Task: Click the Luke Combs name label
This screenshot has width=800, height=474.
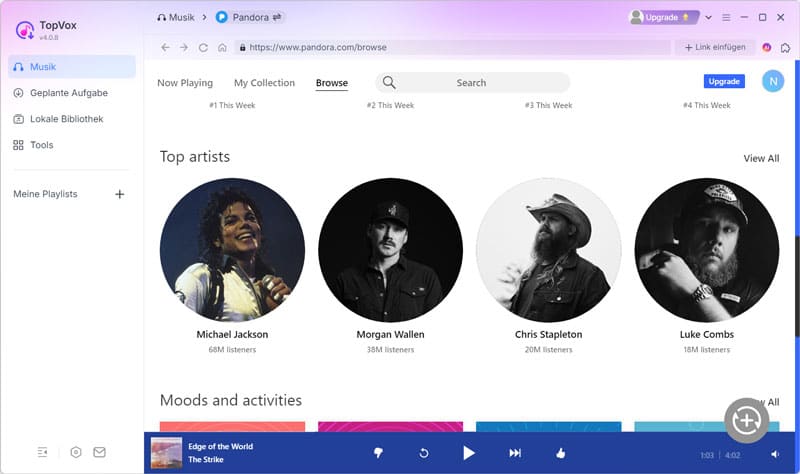Action: [x=707, y=335]
